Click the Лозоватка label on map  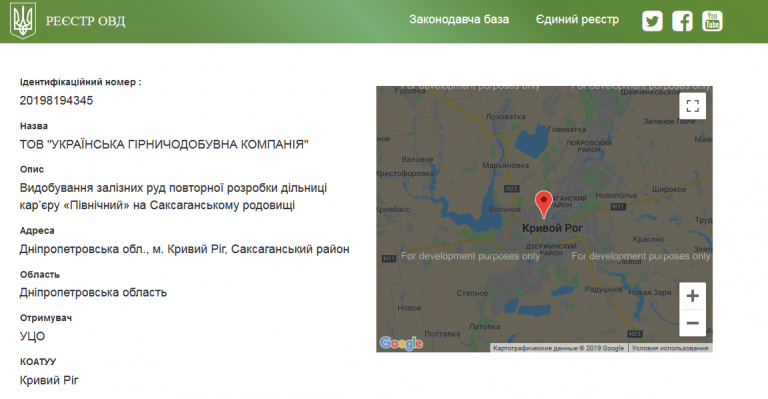coord(505,117)
